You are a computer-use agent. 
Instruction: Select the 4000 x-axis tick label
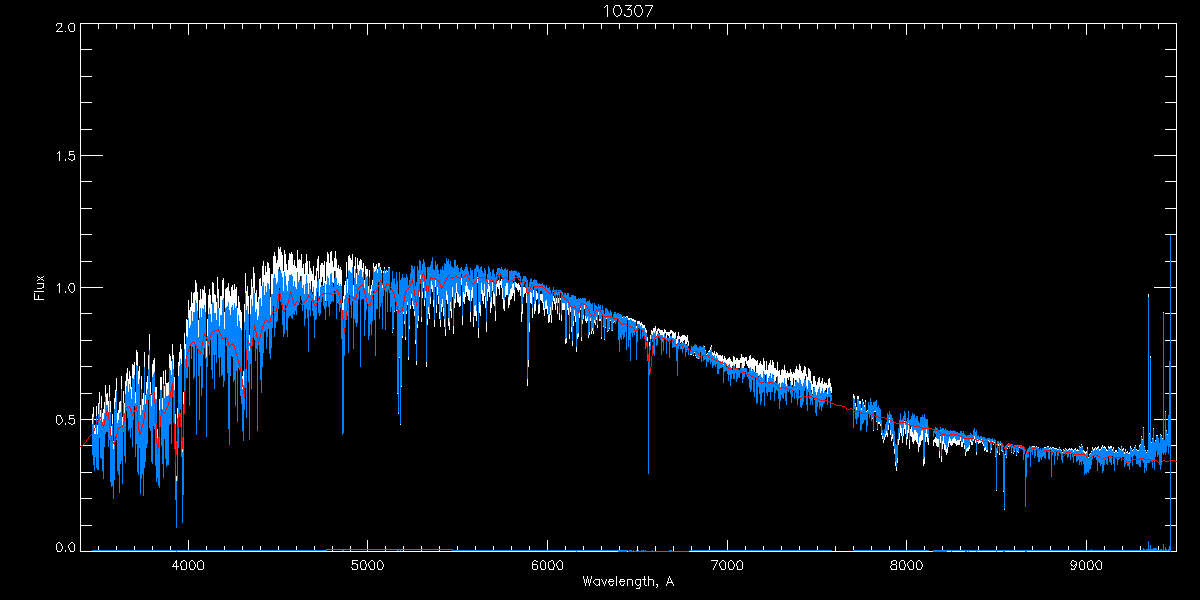188,565
